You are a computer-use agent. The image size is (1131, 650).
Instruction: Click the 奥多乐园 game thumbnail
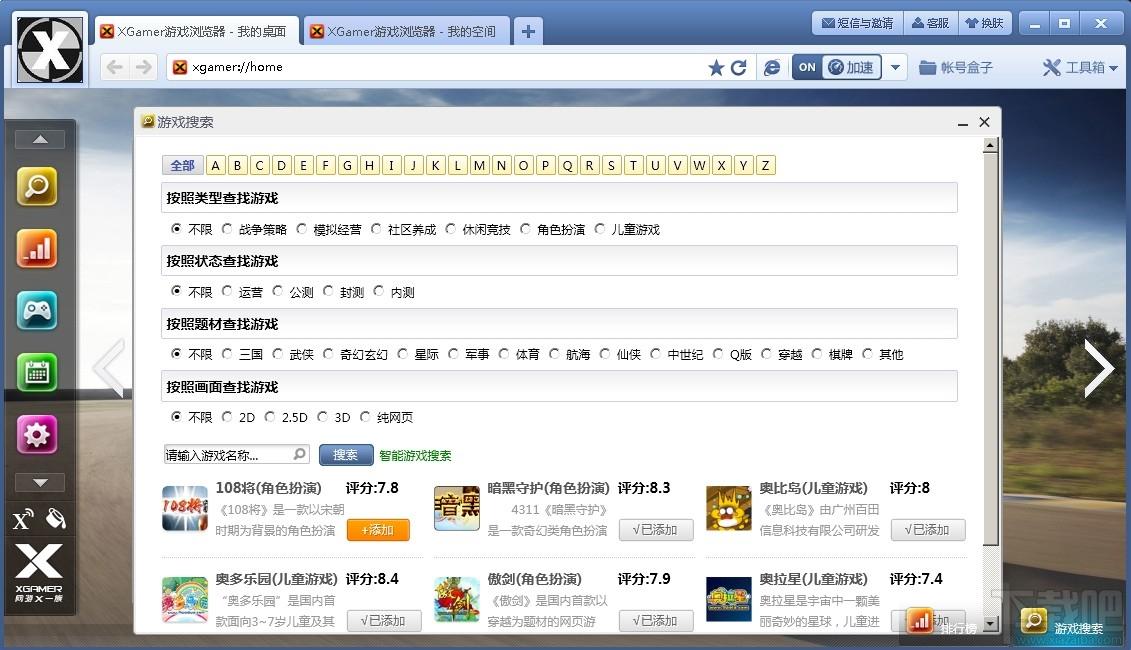coord(185,600)
